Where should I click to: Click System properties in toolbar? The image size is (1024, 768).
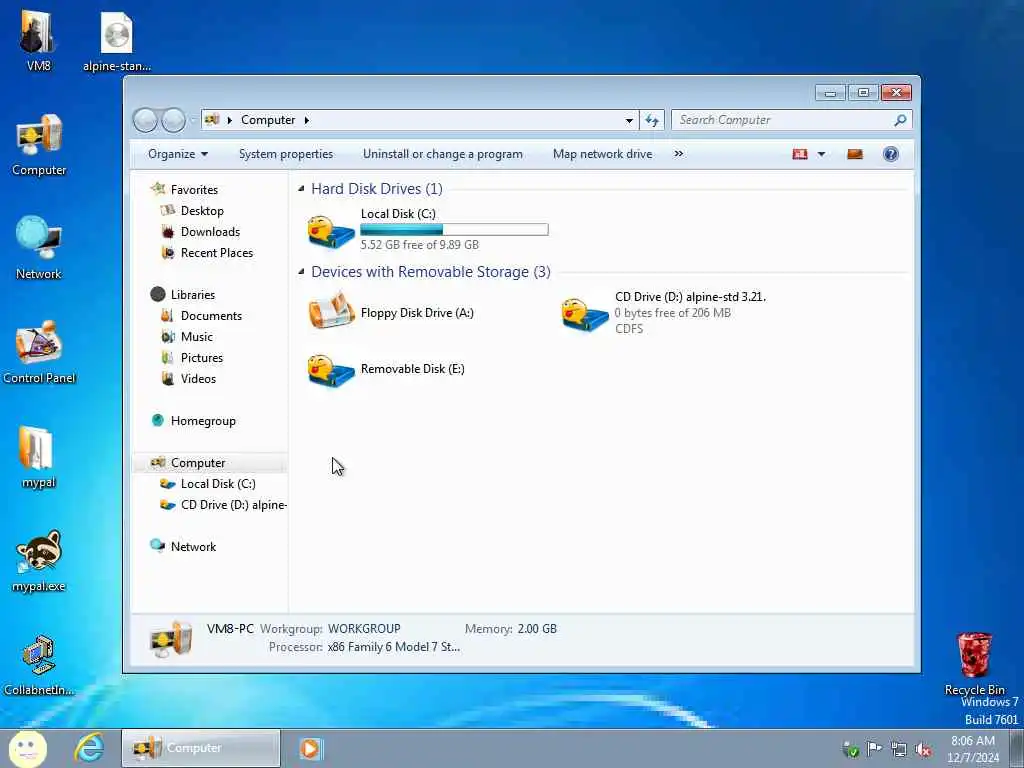(286, 154)
